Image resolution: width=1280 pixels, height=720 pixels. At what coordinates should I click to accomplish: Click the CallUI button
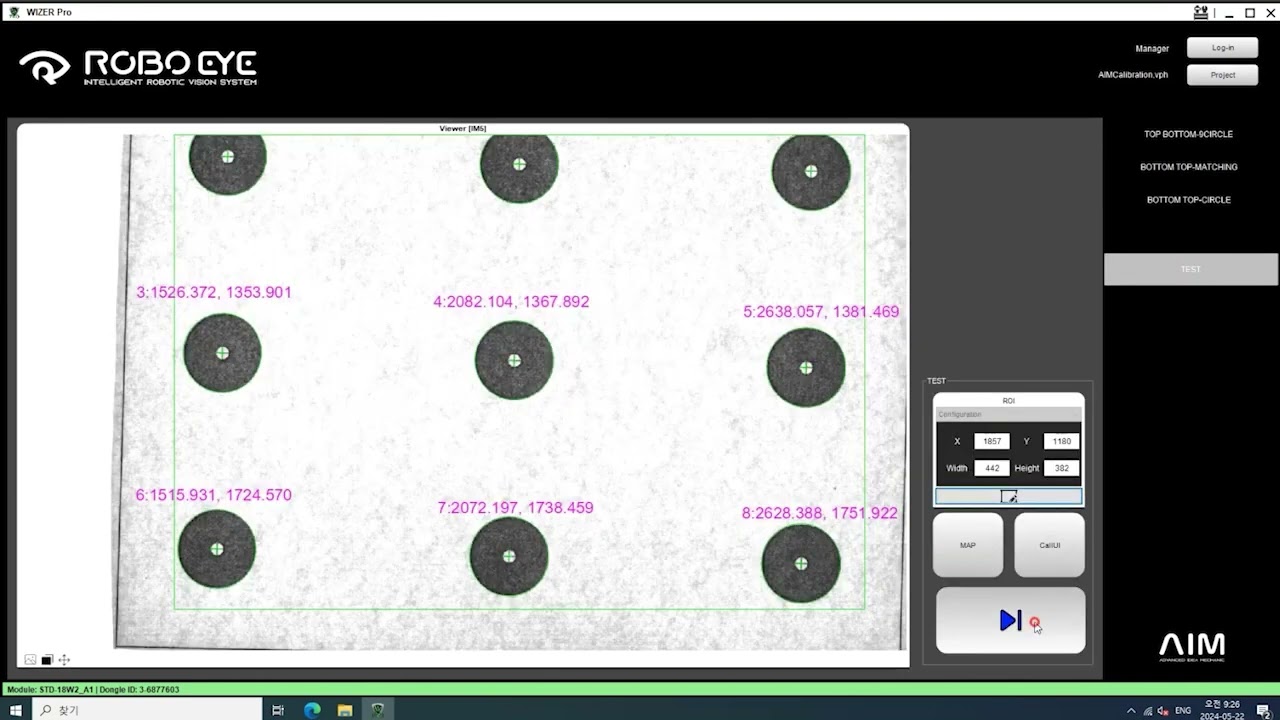(1049, 545)
